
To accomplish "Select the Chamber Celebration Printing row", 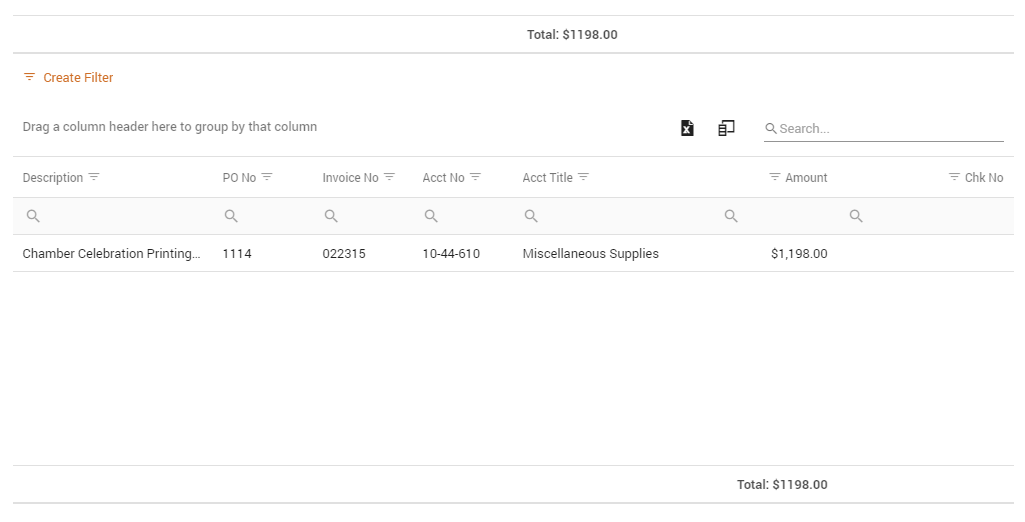I will [513, 253].
